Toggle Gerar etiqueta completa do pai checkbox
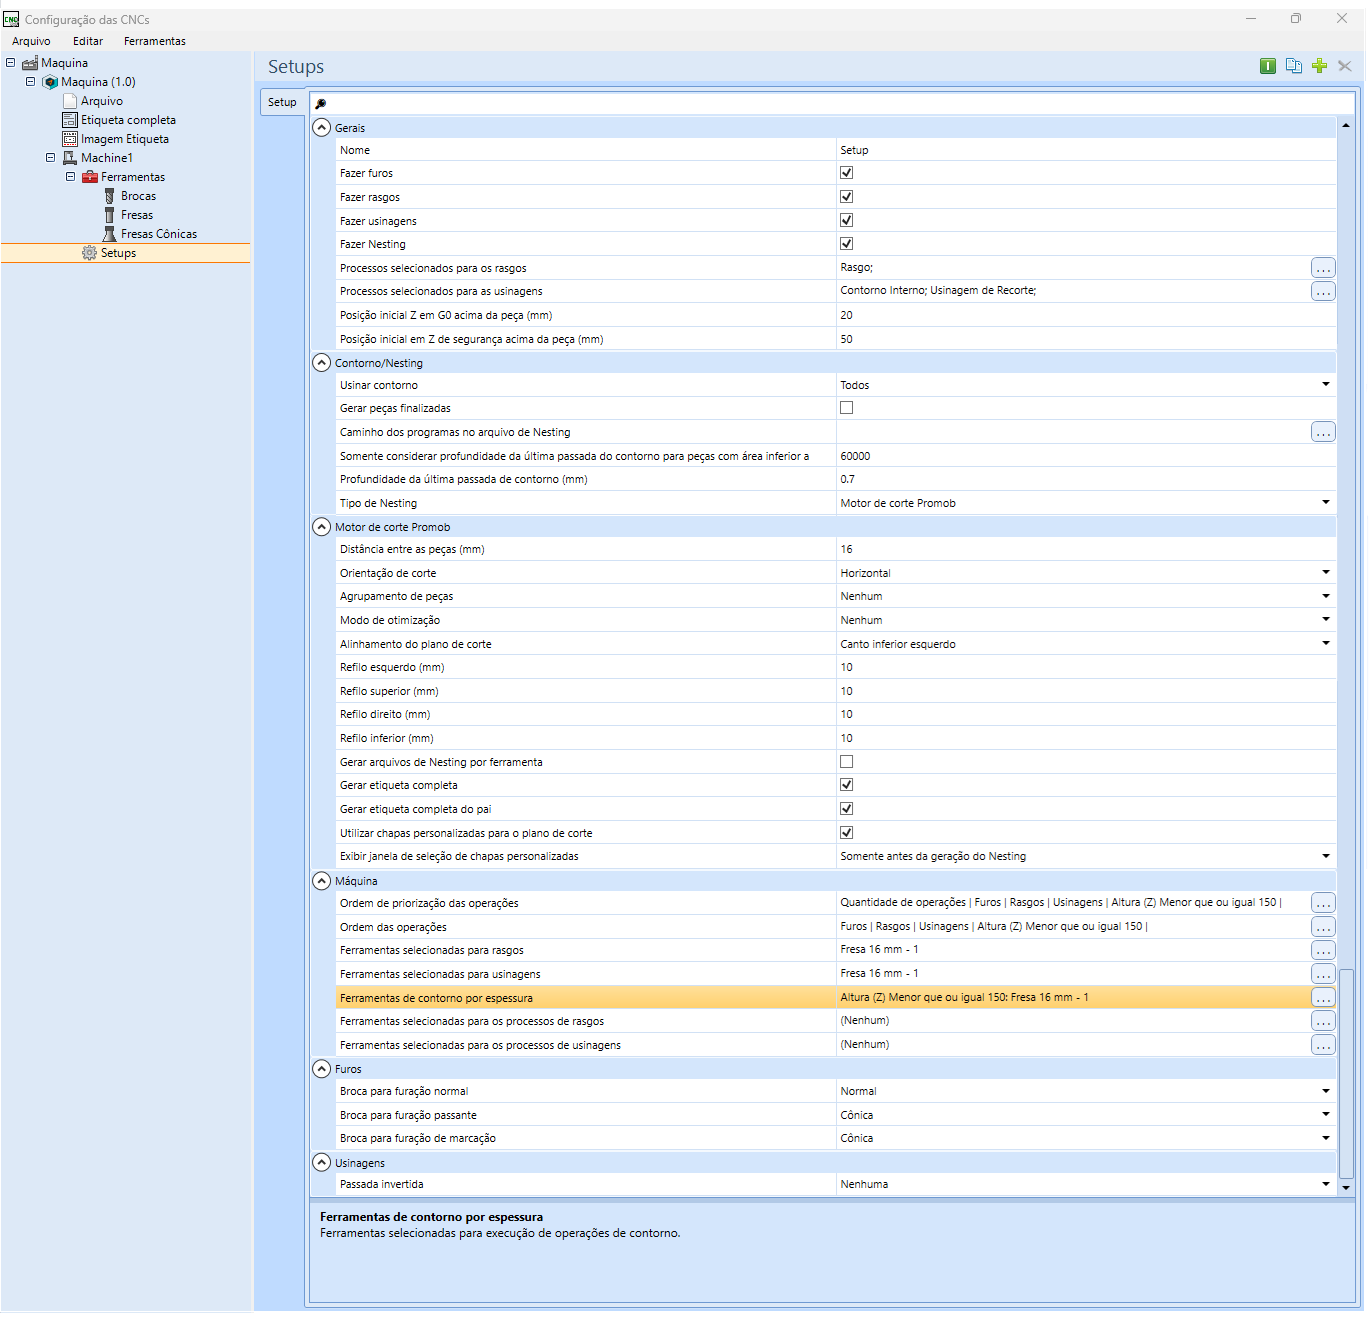 (x=847, y=809)
